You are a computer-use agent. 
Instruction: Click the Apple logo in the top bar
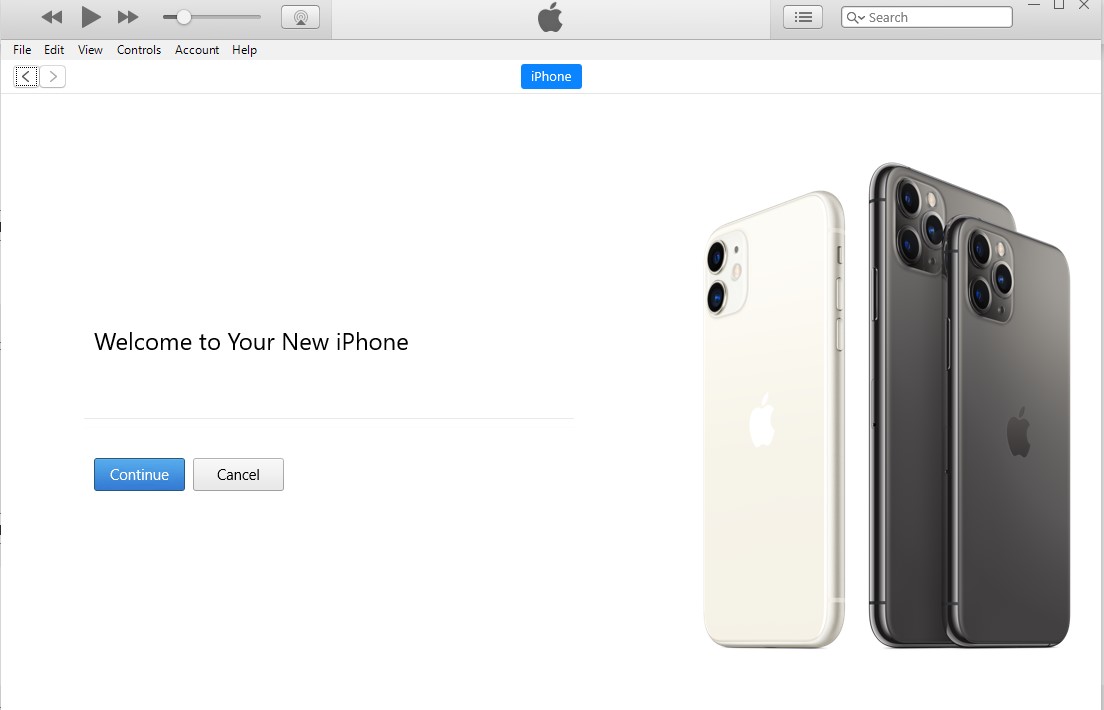point(551,17)
